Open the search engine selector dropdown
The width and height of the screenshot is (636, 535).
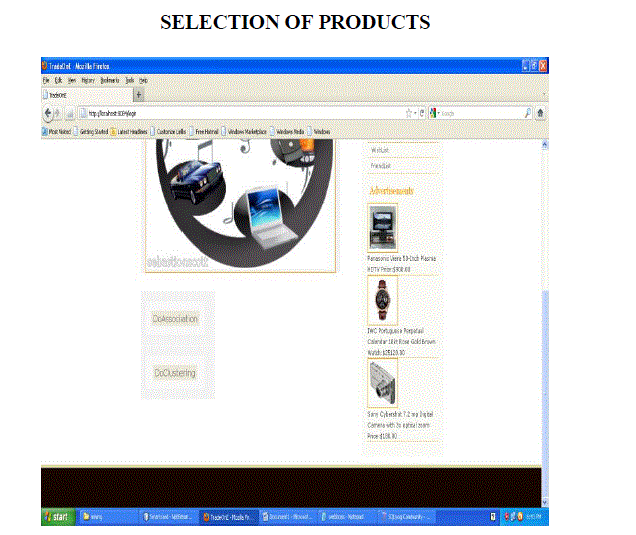tap(435, 113)
